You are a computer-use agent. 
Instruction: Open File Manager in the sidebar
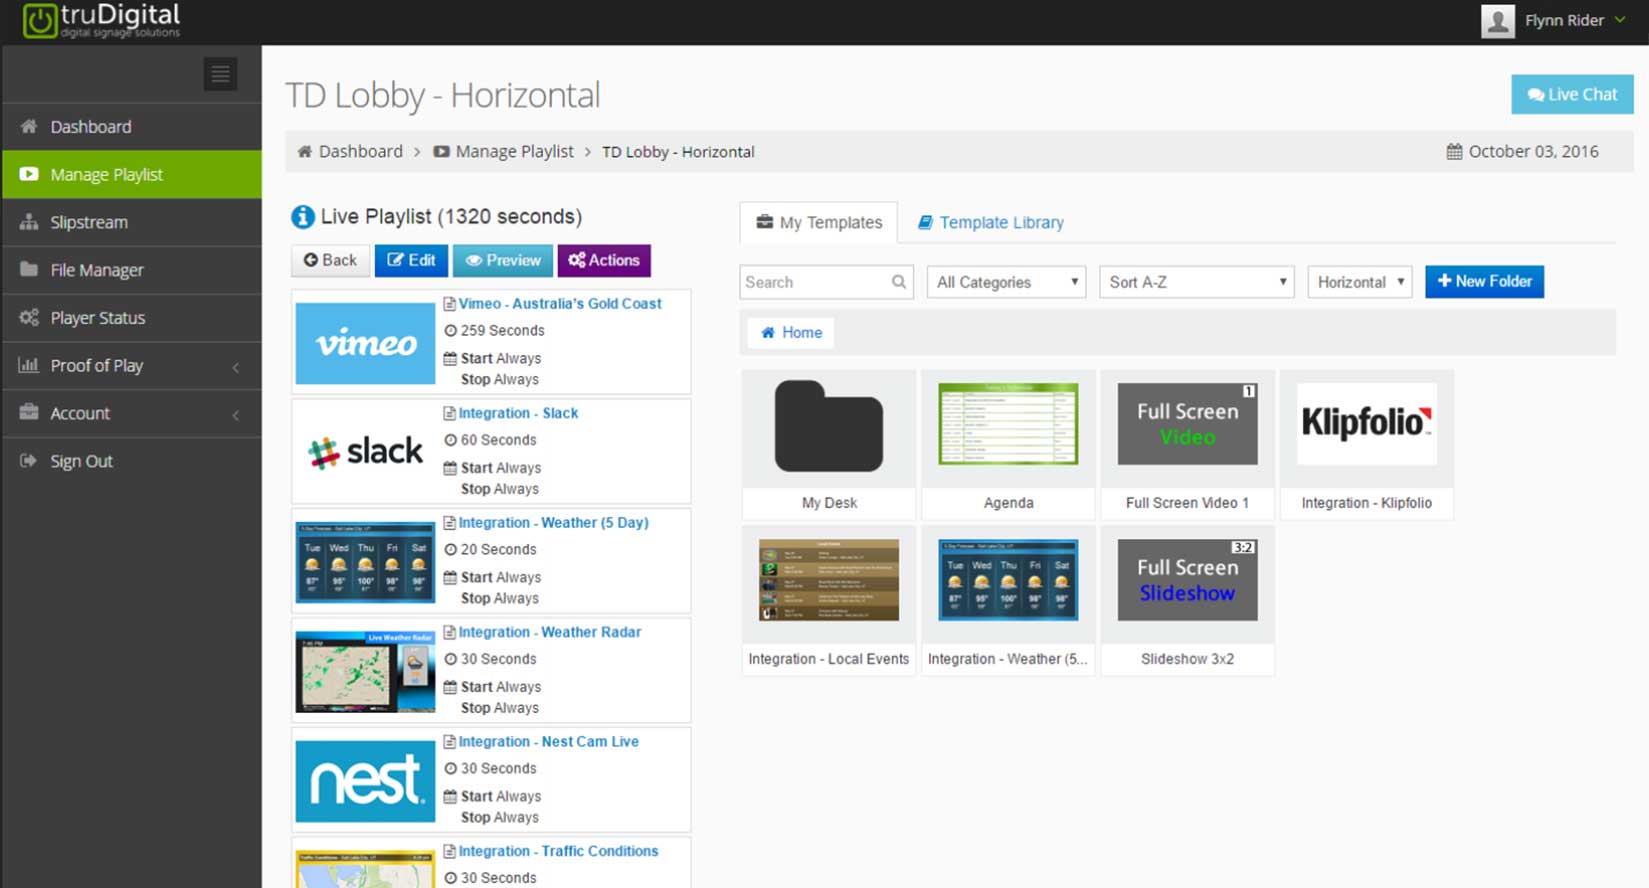(131, 270)
